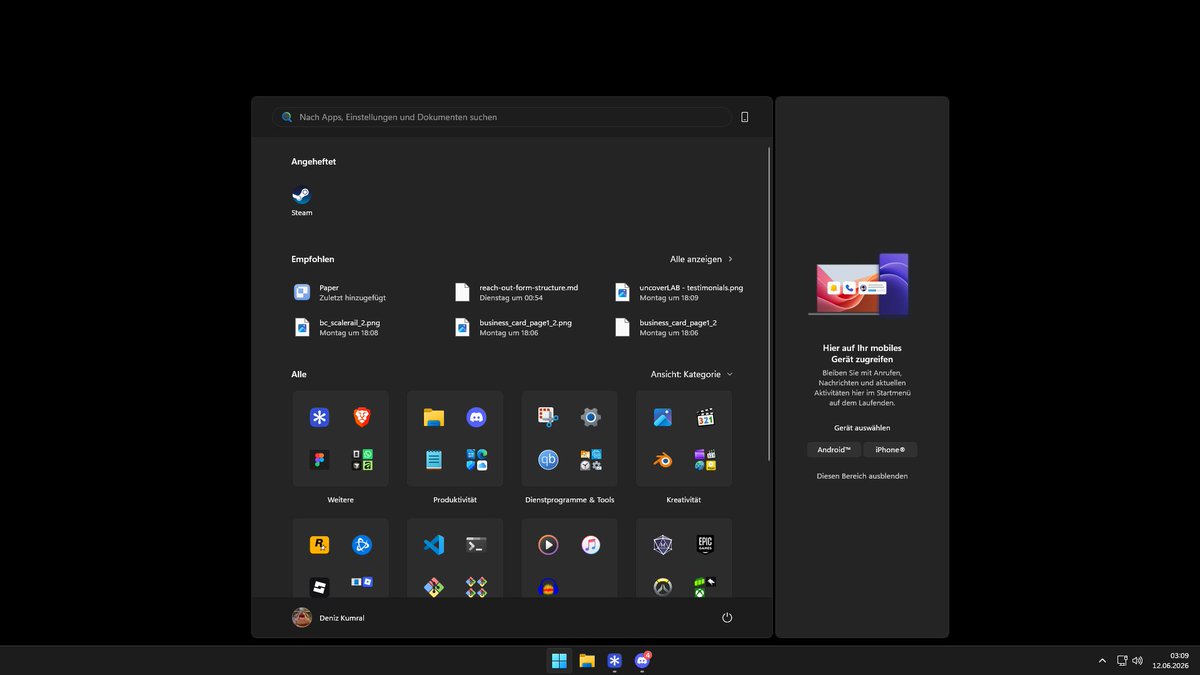Open power options button
Viewport: 1200px width, 675px height.
coord(727,618)
